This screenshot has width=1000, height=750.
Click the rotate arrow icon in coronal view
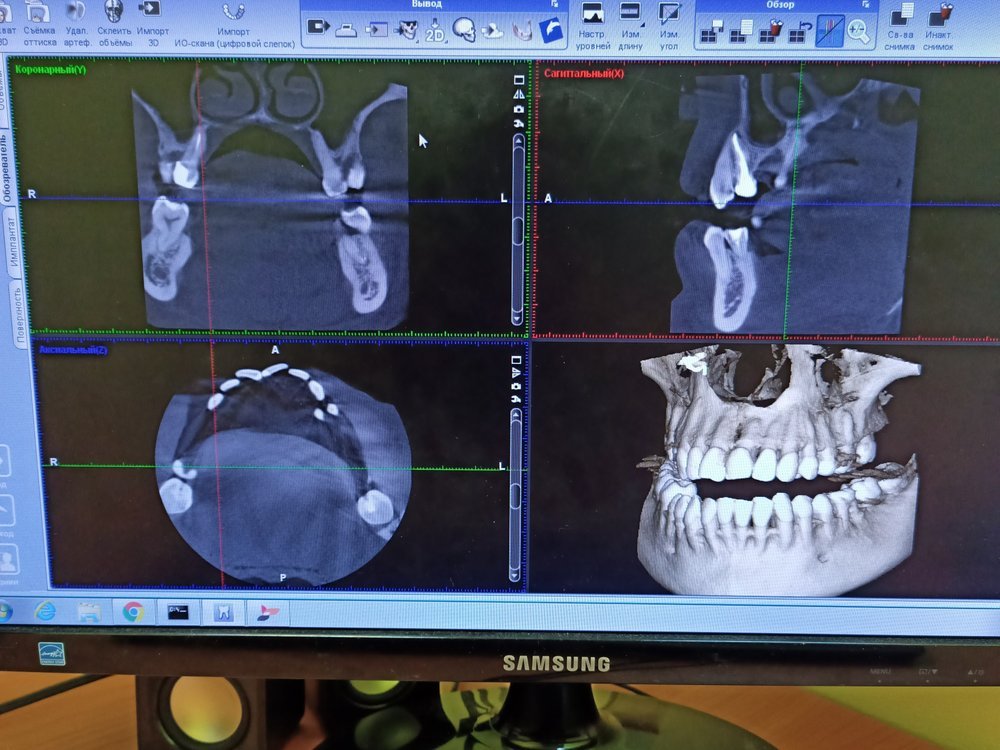click(x=518, y=122)
